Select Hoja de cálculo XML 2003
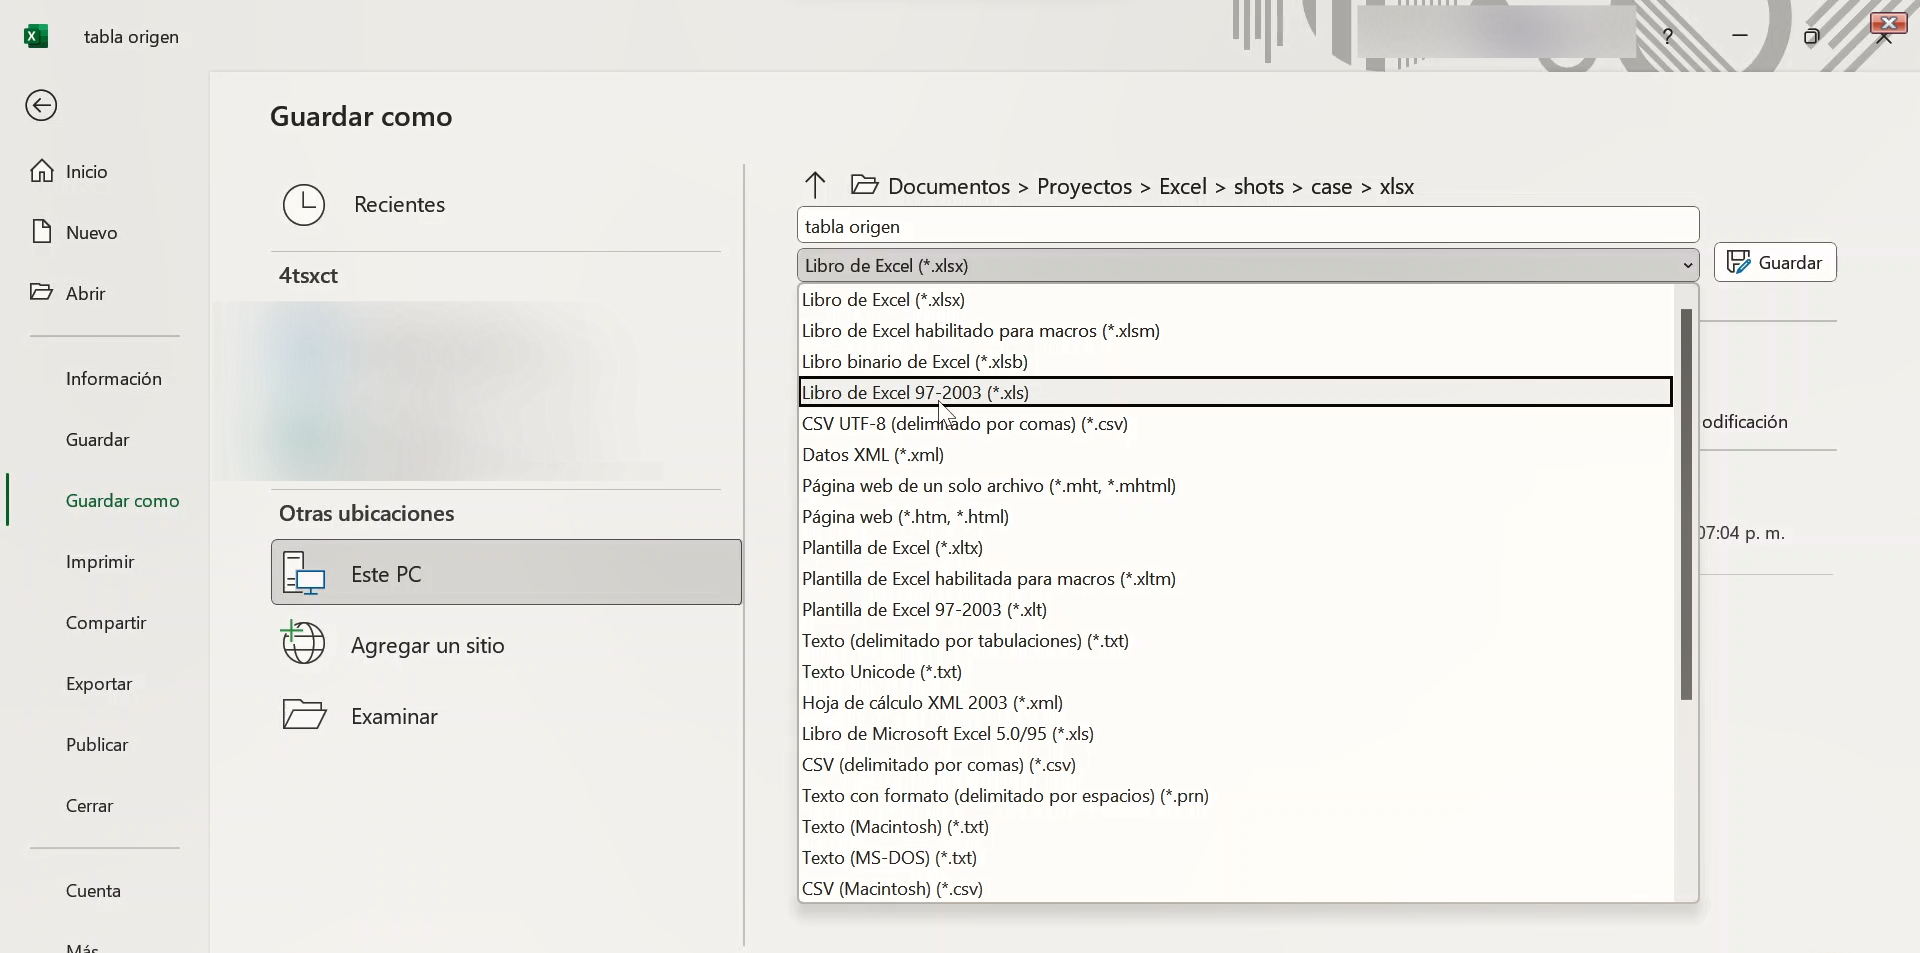Screen dimensions: 1920x953 tap(1236, 702)
